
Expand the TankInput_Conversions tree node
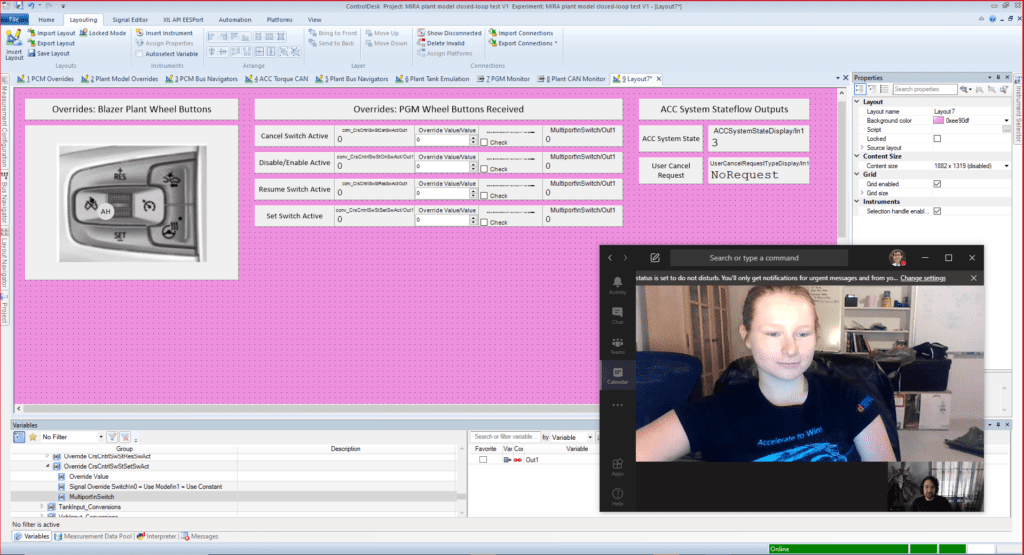coord(42,507)
